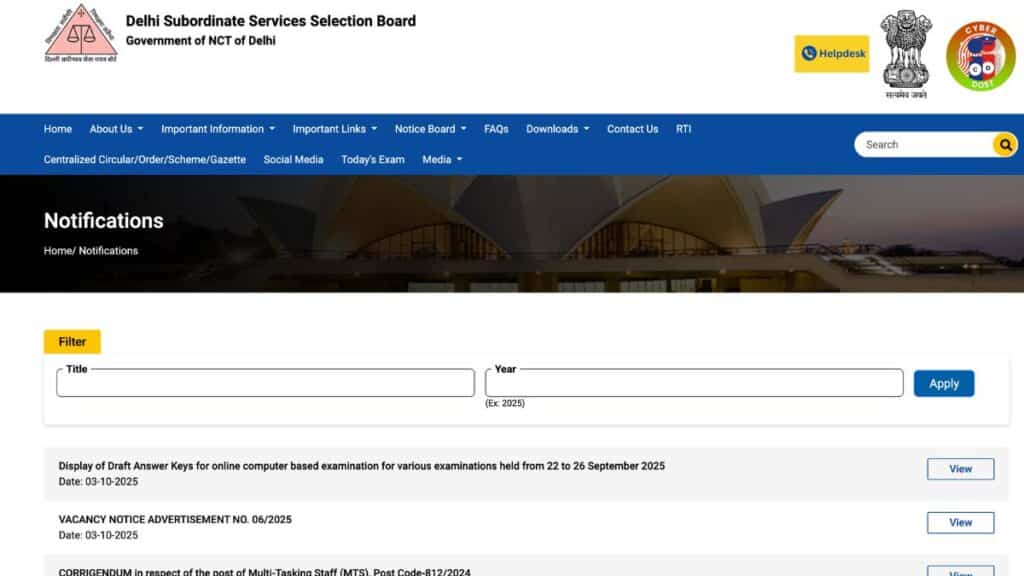Screen dimensions: 1024x576
Task: Click into the Year filter field
Action: [694, 384]
